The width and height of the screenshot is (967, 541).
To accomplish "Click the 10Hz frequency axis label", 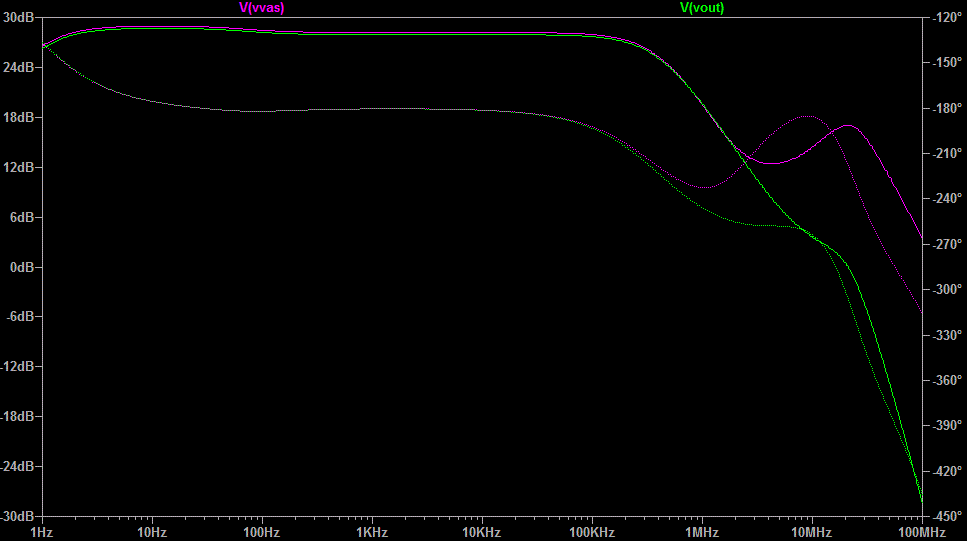I will [152, 532].
